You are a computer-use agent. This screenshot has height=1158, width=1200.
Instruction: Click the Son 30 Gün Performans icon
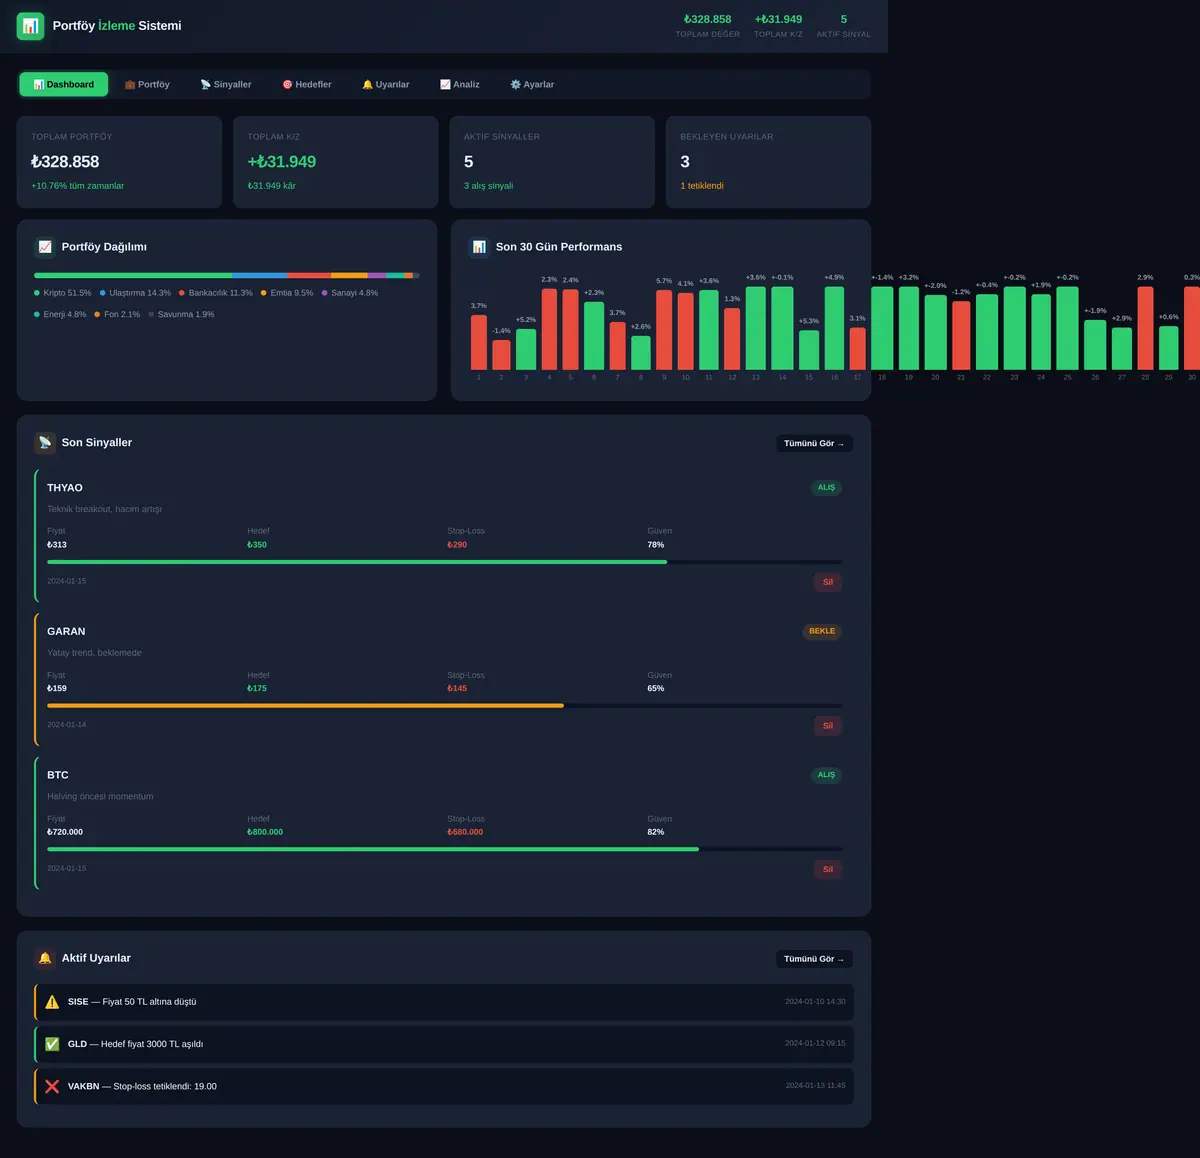click(x=479, y=247)
